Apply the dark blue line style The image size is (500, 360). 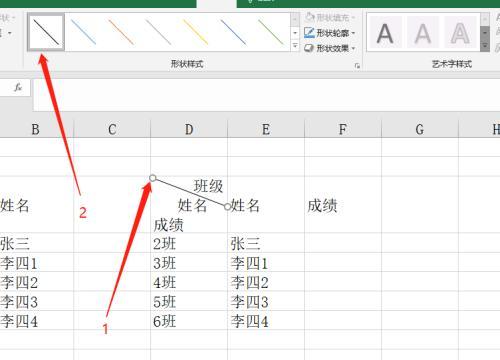pos(233,32)
